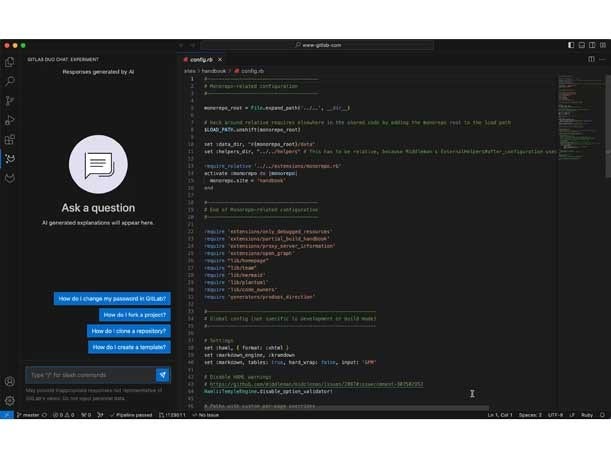Viewport: 611px width, 458px height.
Task: Open the Search view in activity bar
Action: (x=10, y=81)
